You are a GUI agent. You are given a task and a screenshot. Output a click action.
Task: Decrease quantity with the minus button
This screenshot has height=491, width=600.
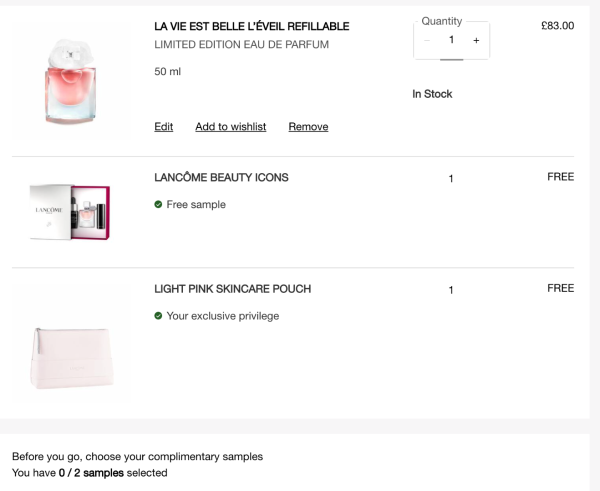[427, 40]
